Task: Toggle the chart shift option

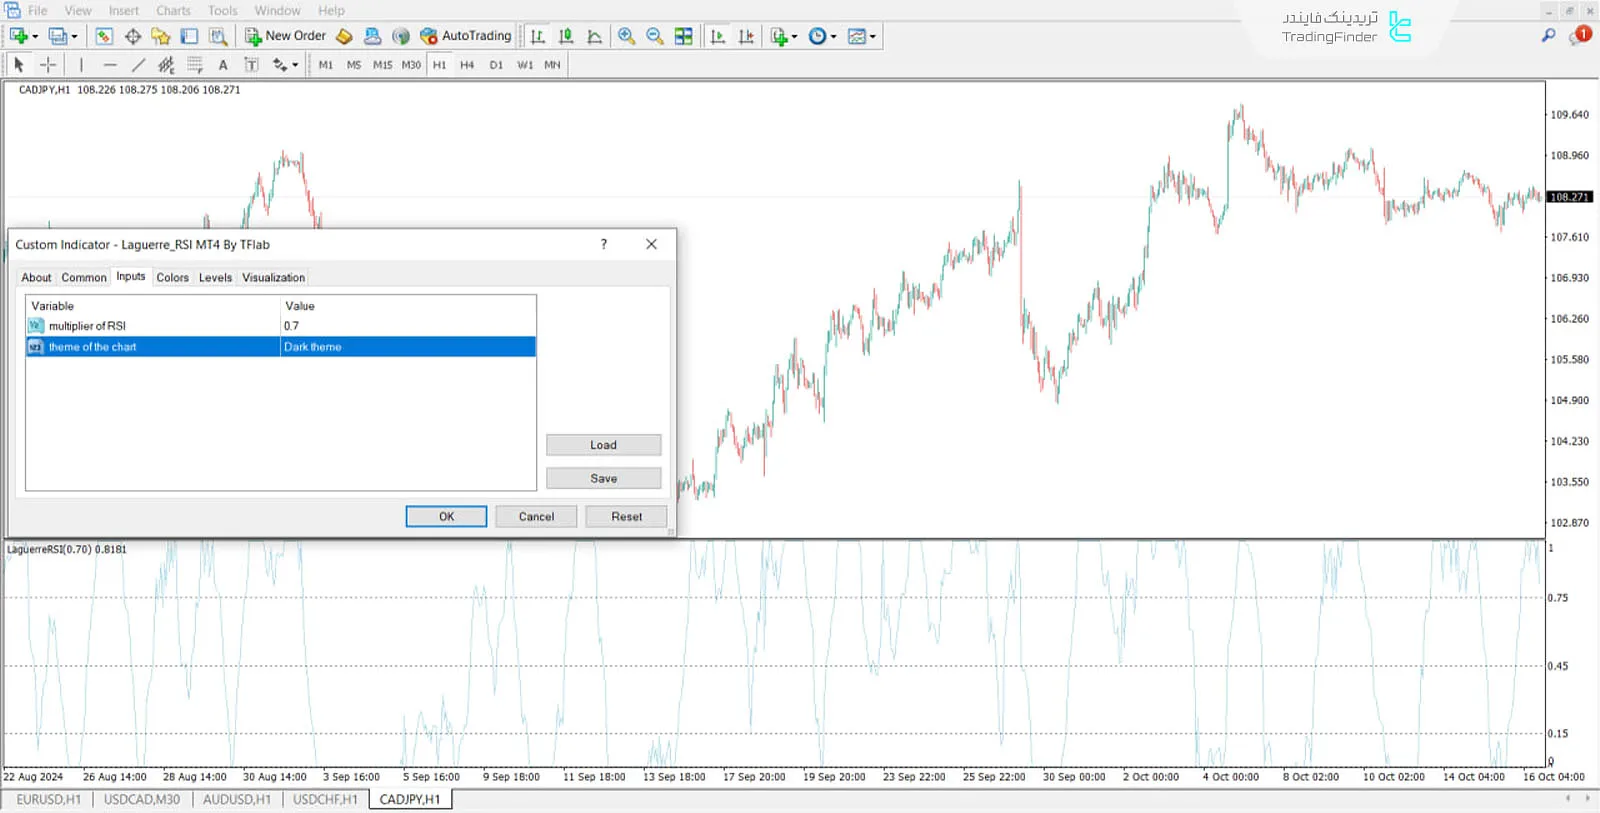Action: tap(746, 36)
